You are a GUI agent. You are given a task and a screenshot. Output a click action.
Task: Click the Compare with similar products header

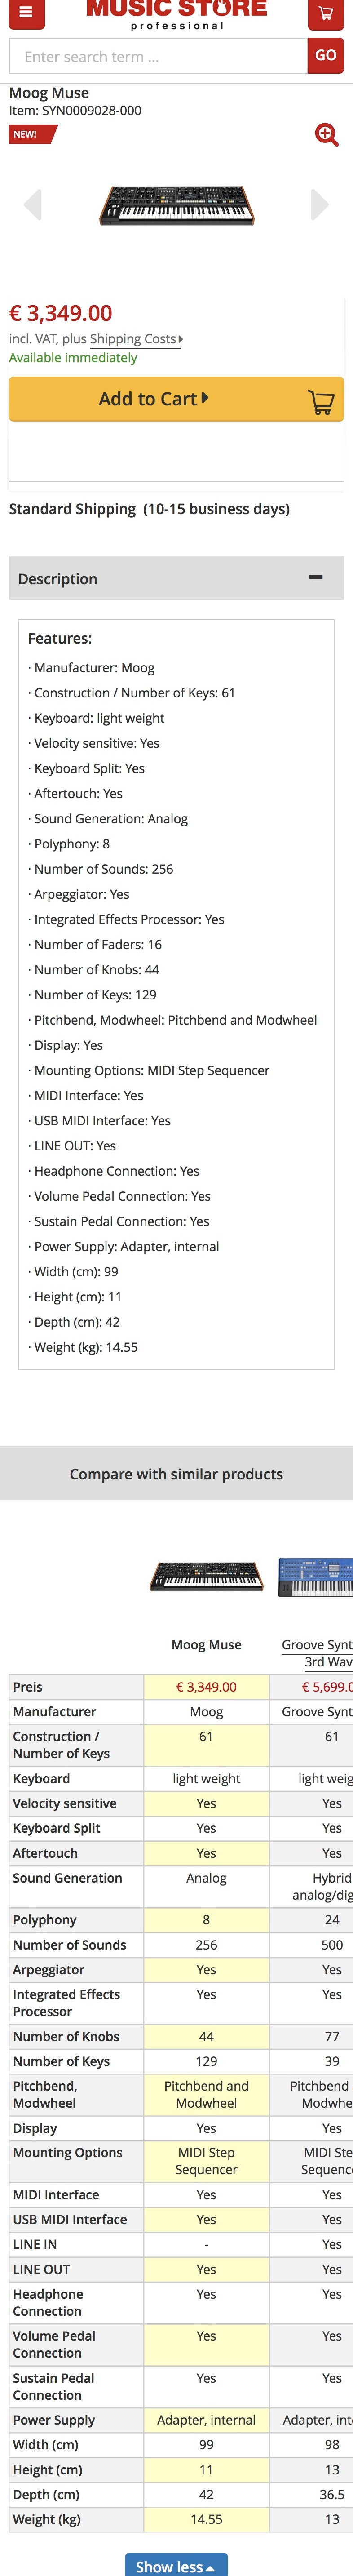pos(176,1473)
